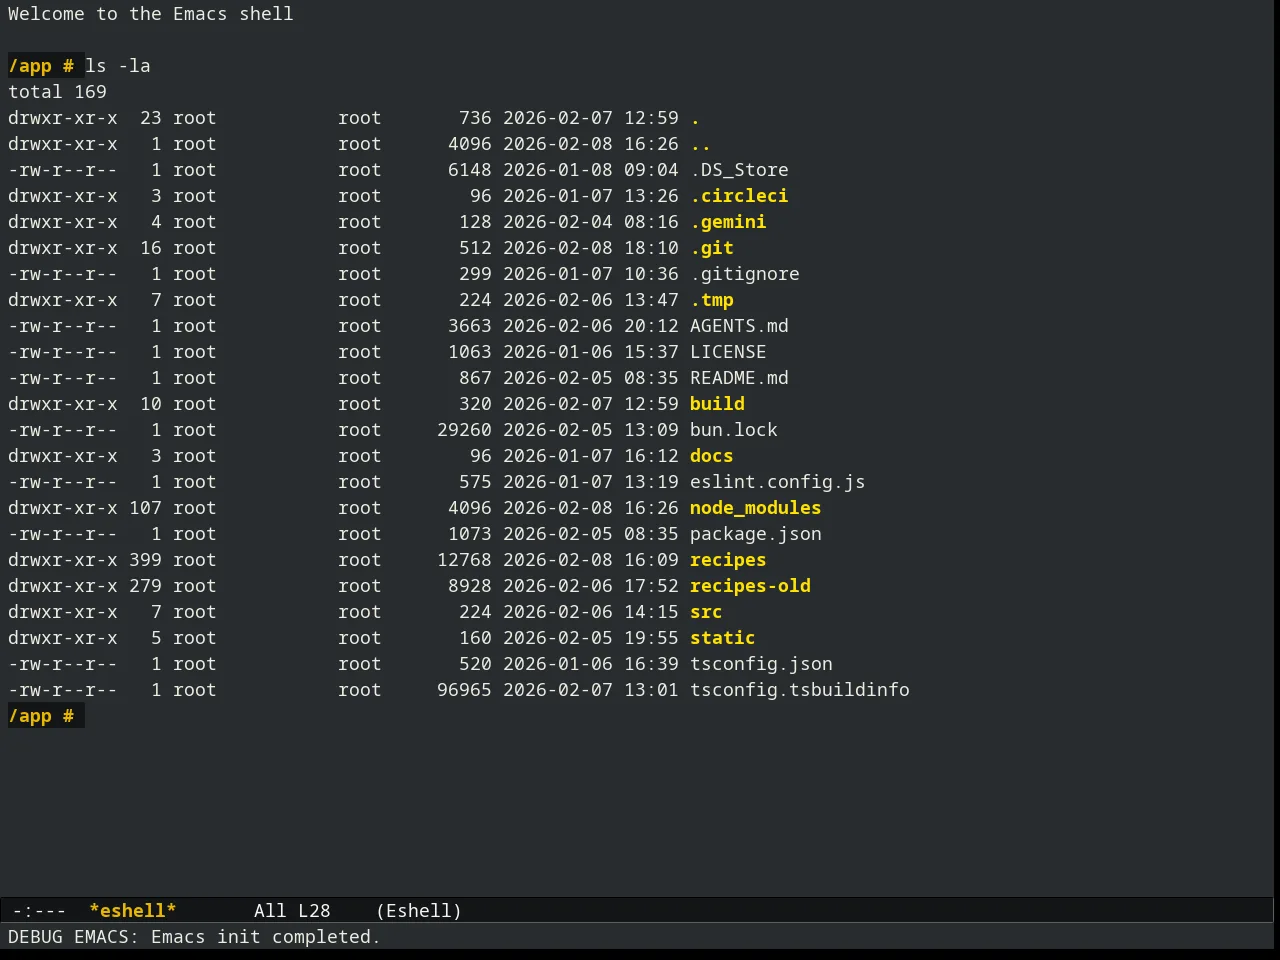Click the 2026-01-06 15:37 LICENSE timestamp
The image size is (1280, 960).
point(591,352)
